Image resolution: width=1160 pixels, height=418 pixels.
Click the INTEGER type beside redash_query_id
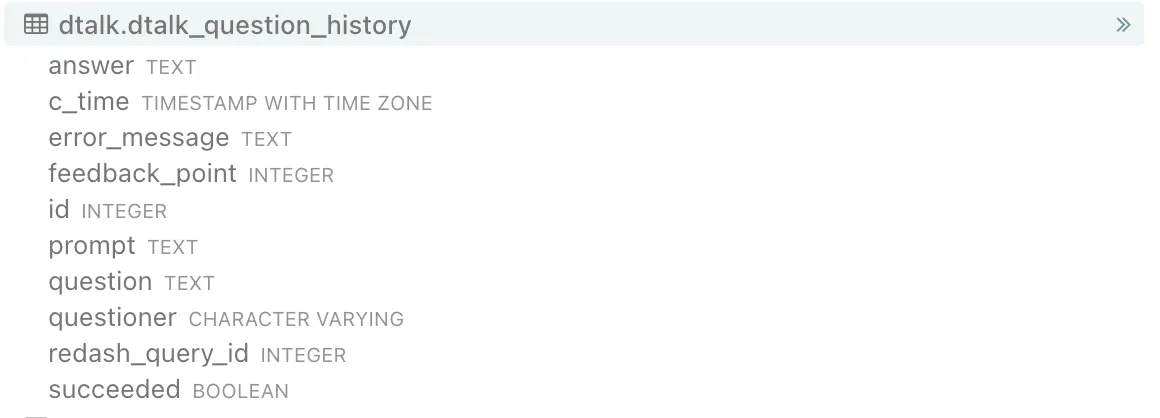(x=303, y=356)
